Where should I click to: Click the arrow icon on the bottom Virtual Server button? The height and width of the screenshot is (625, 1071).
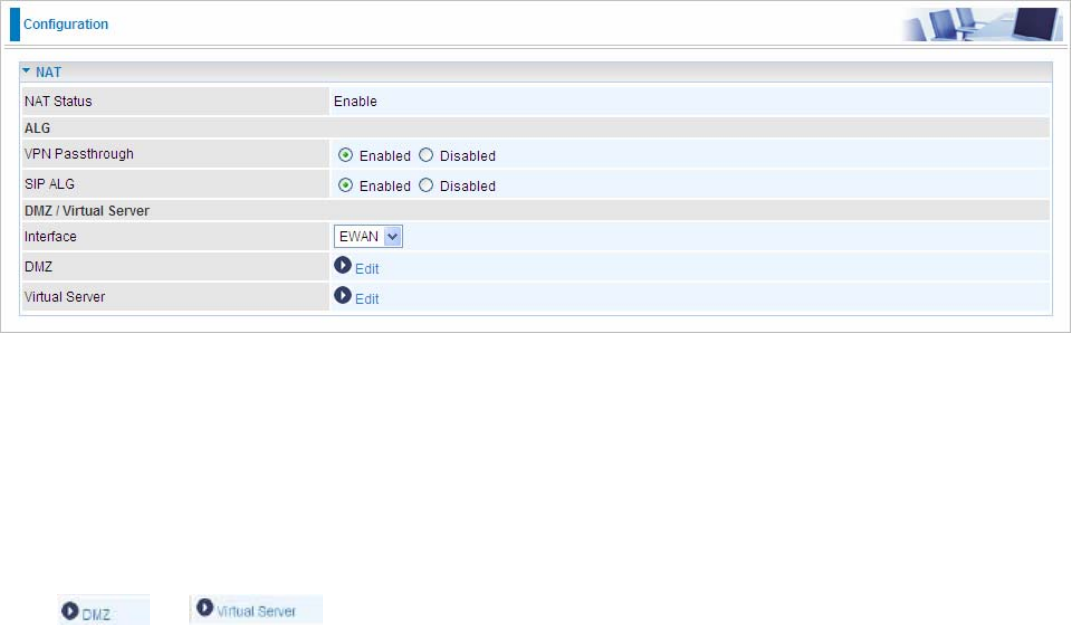205,607
